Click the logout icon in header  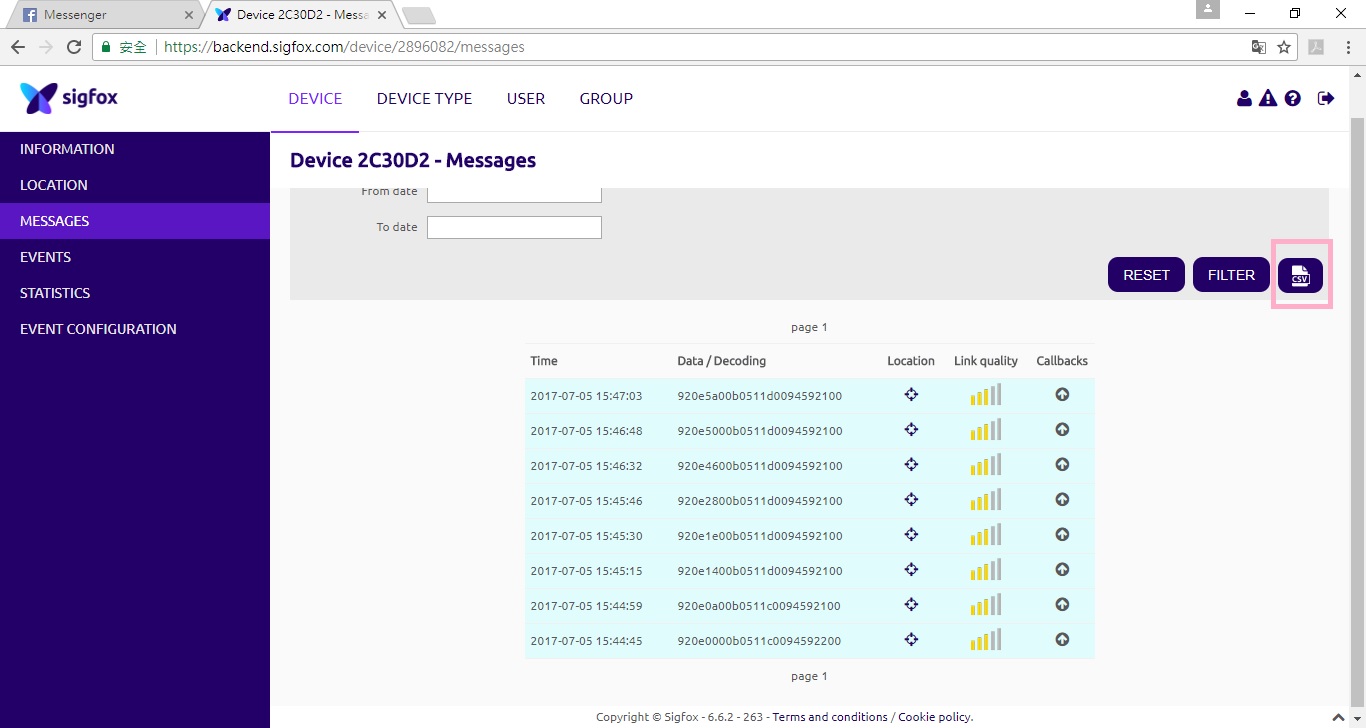(x=1326, y=98)
